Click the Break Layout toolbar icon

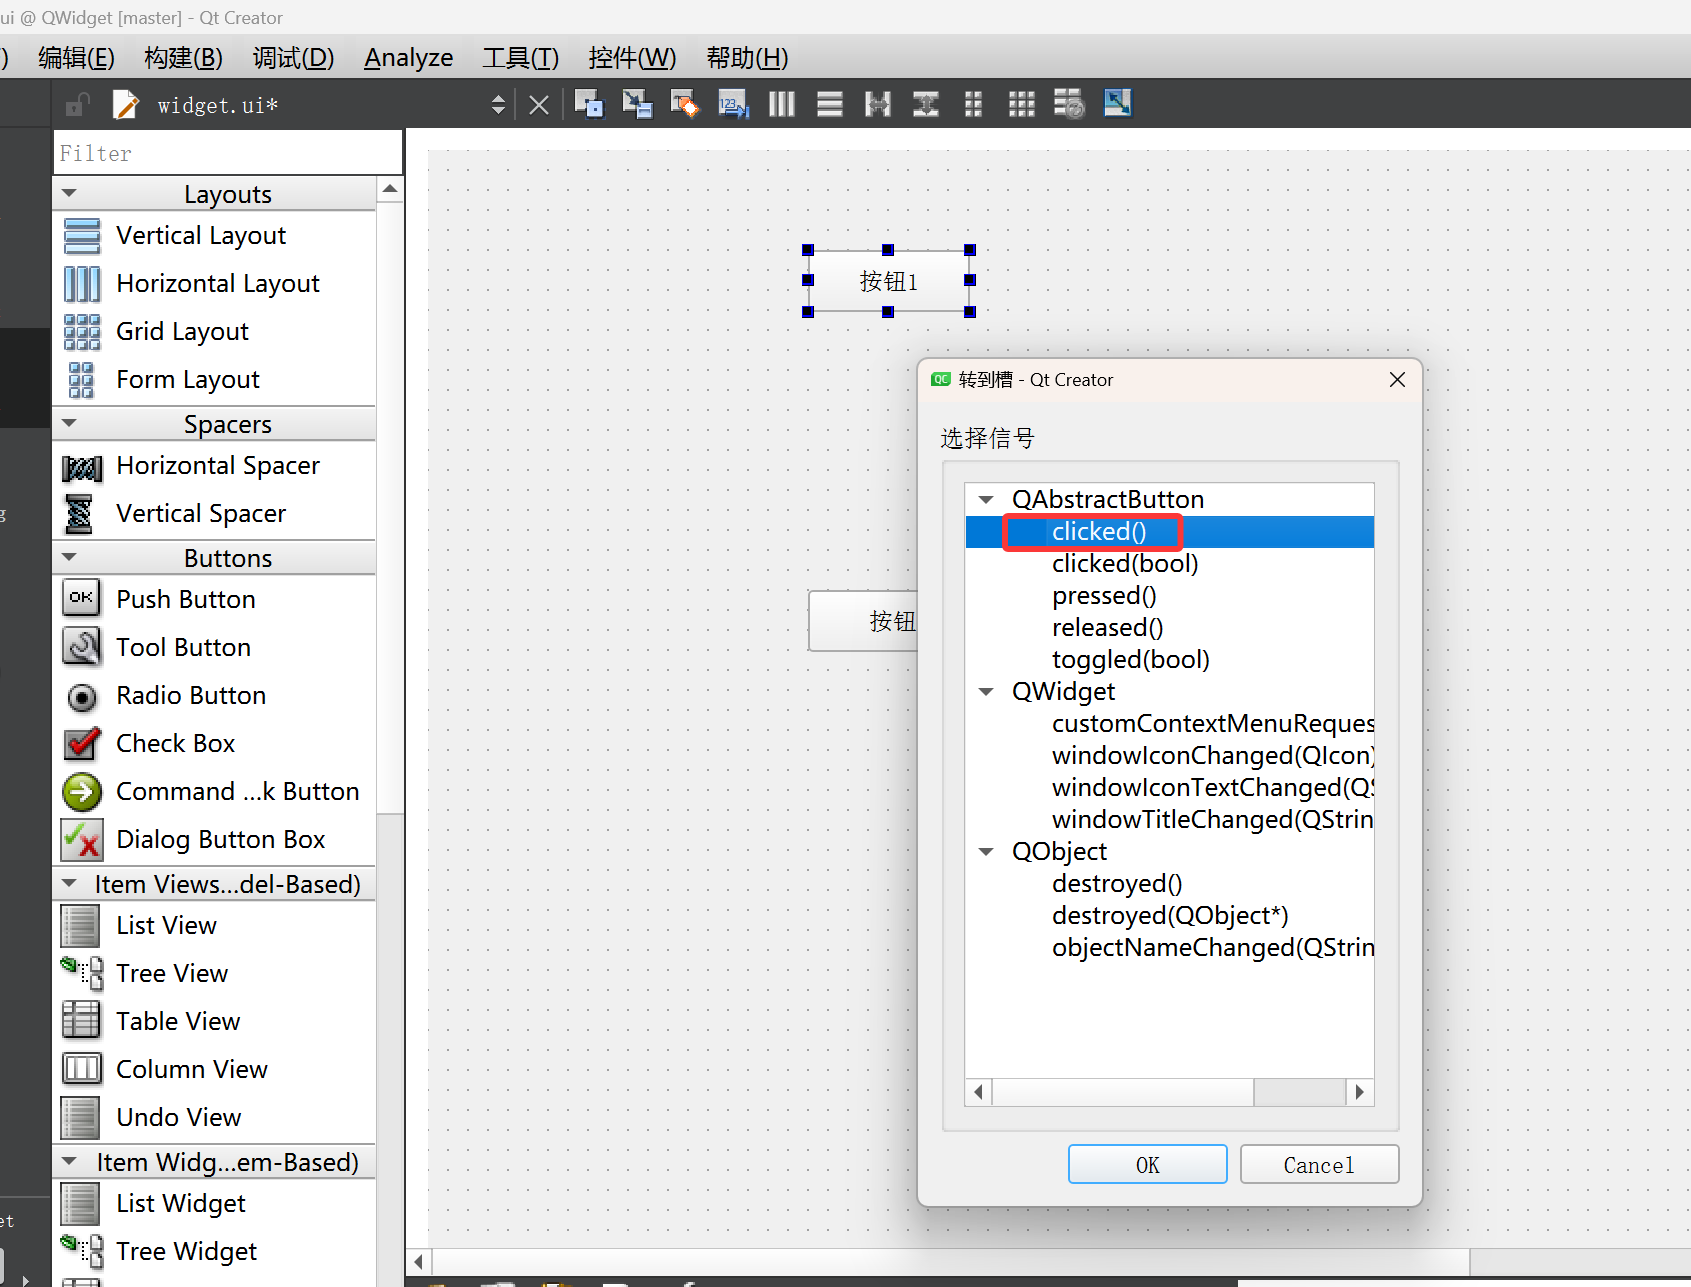(x=1069, y=104)
